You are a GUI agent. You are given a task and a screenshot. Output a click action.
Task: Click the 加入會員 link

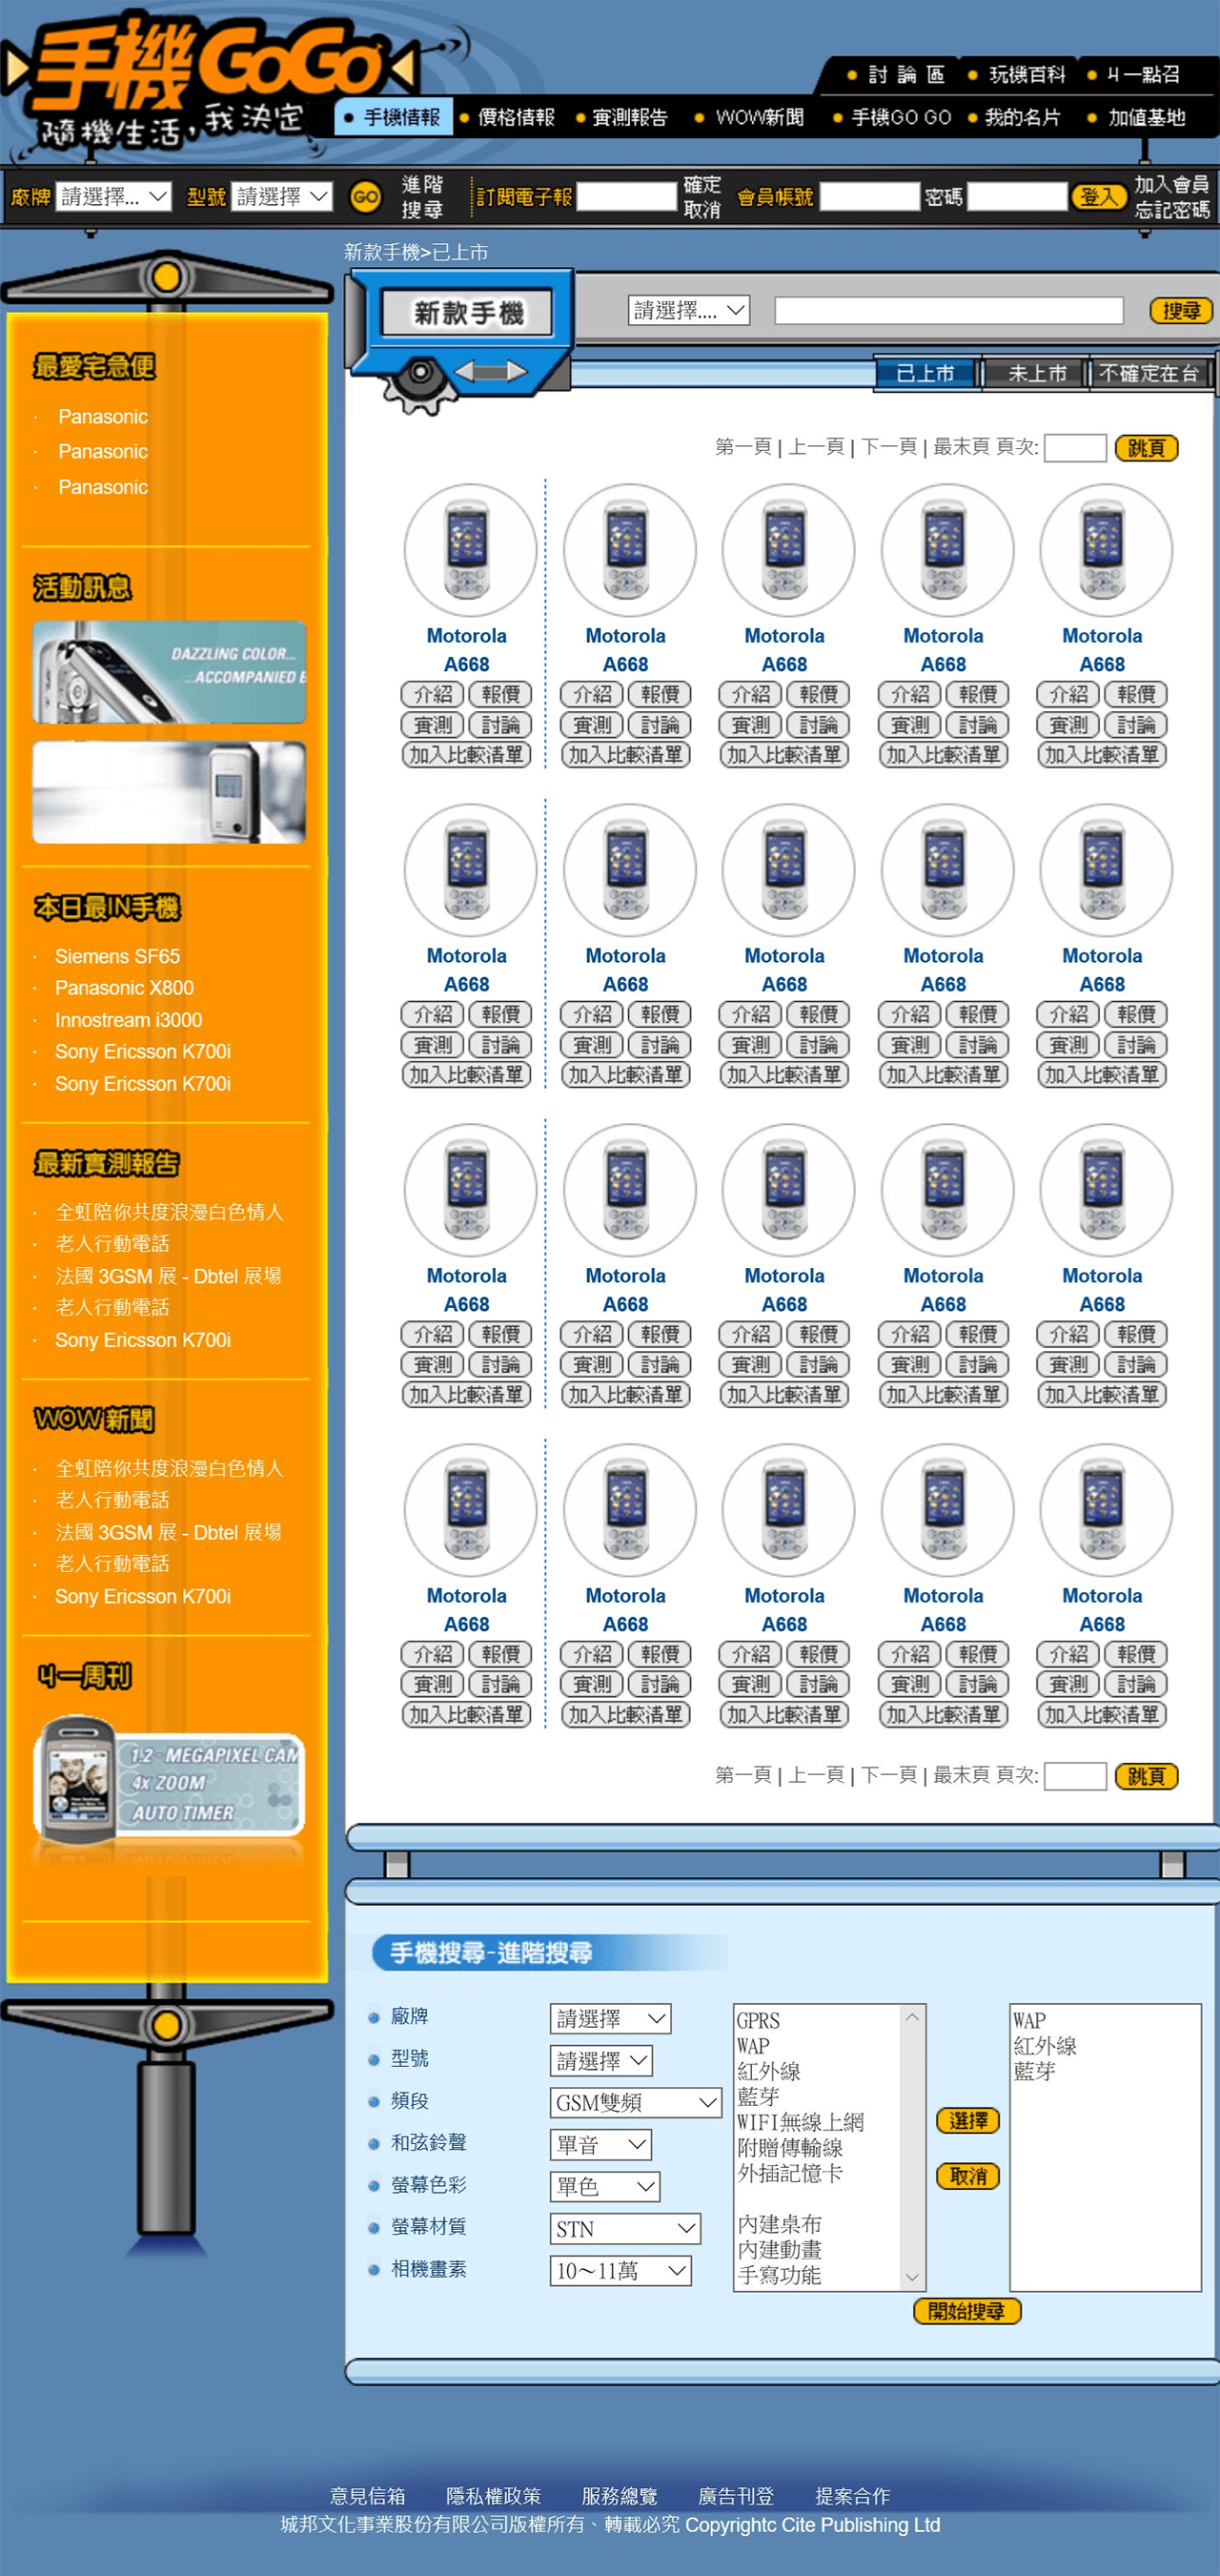[1171, 185]
